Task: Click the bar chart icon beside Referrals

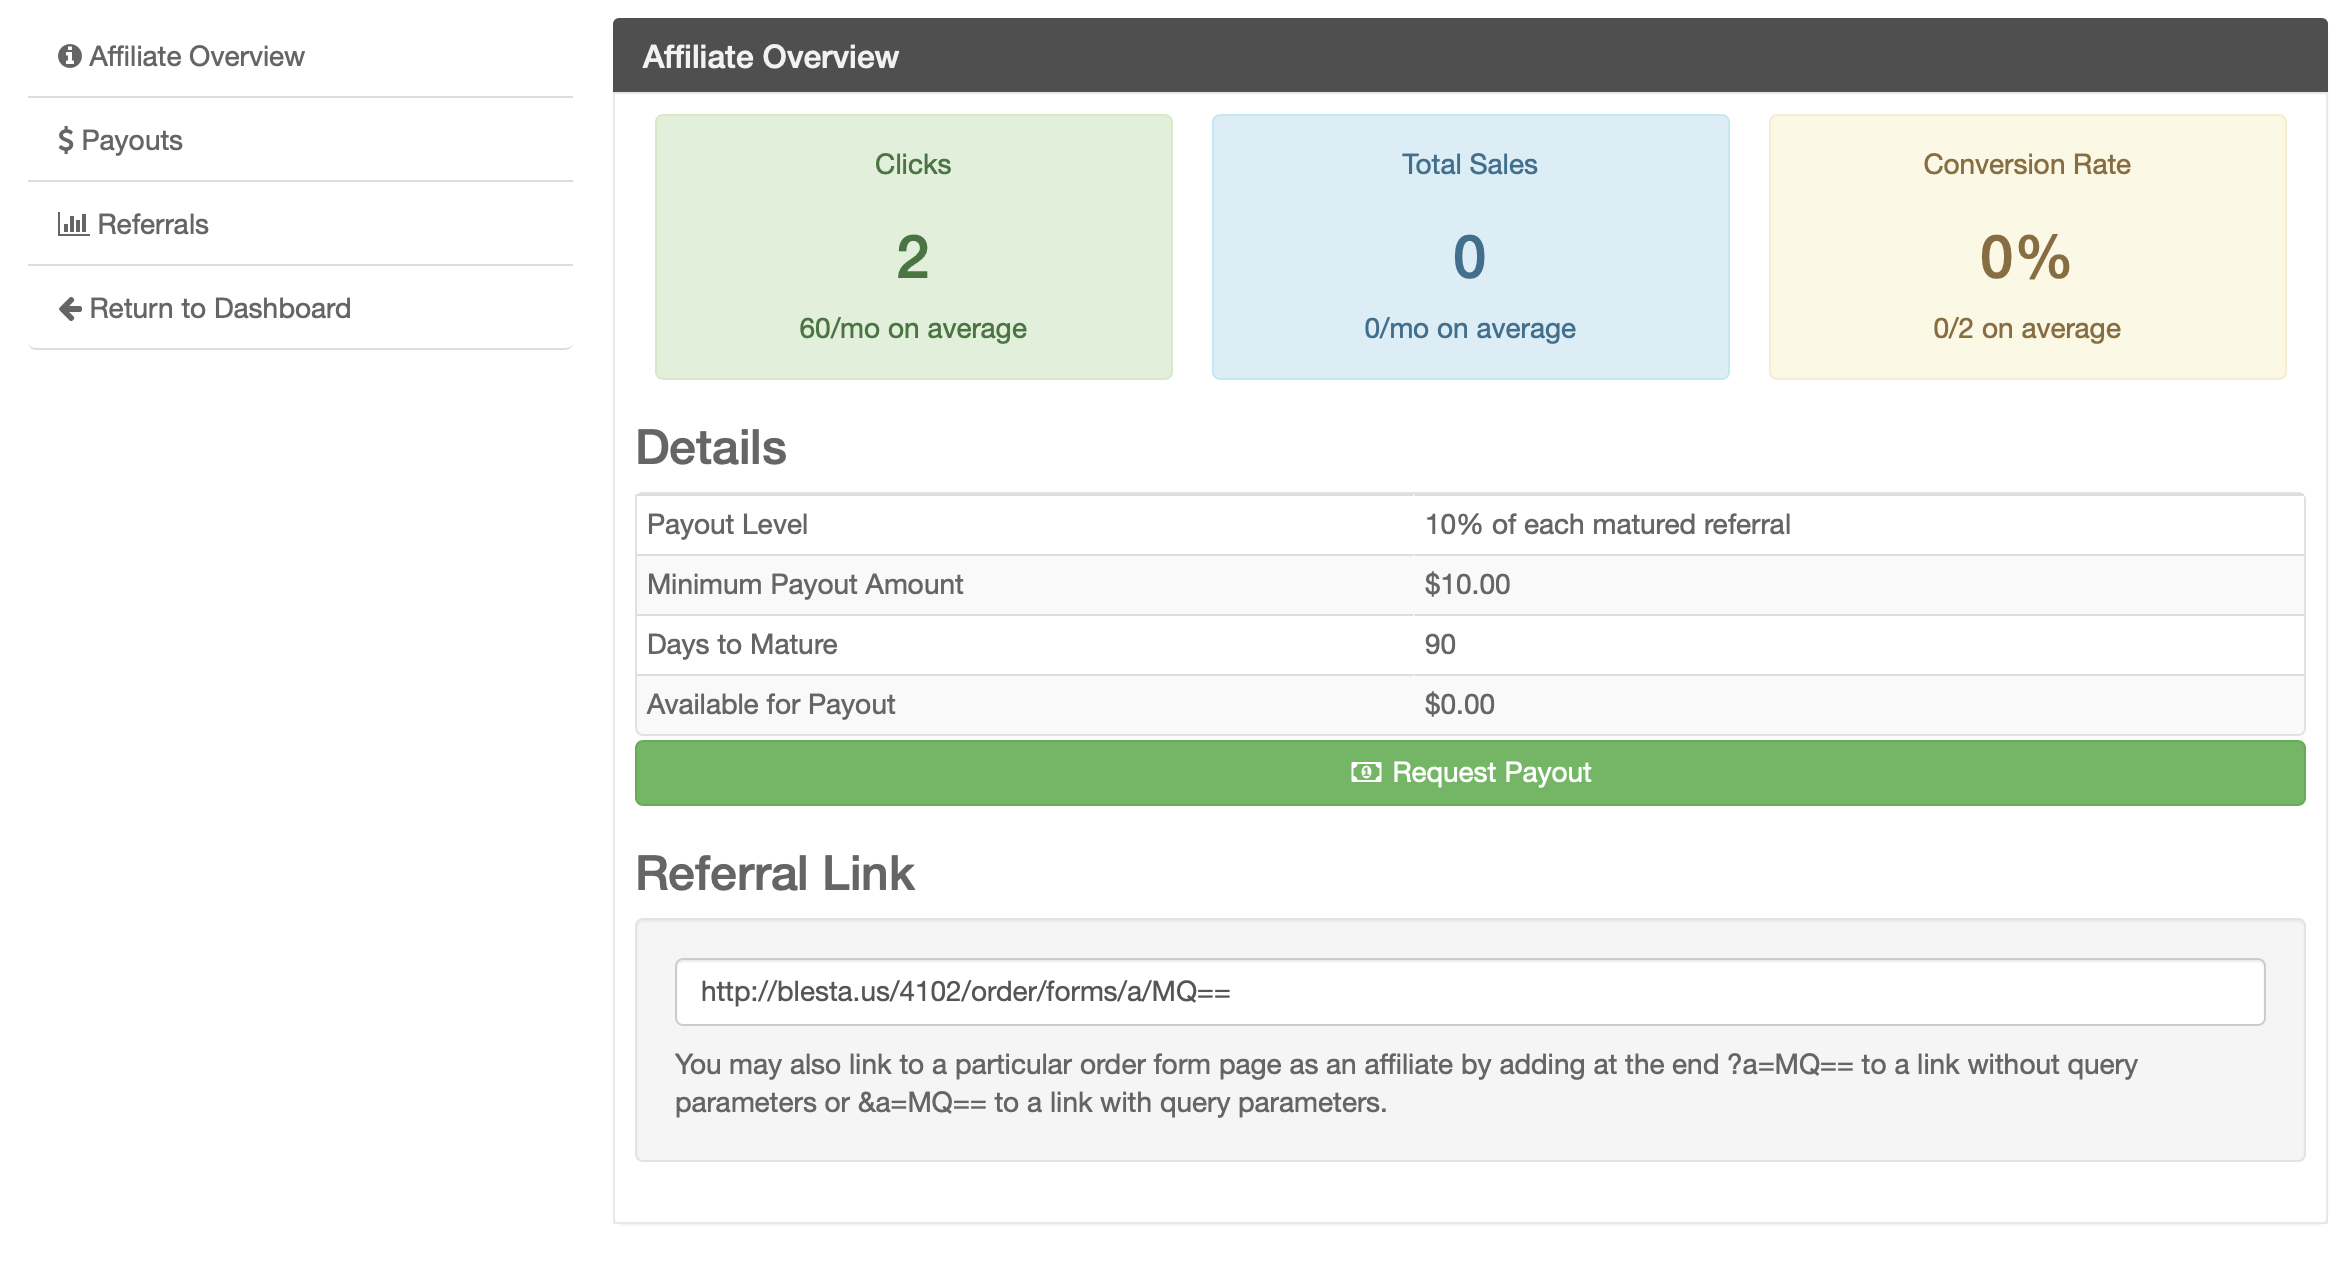Action: 73,224
